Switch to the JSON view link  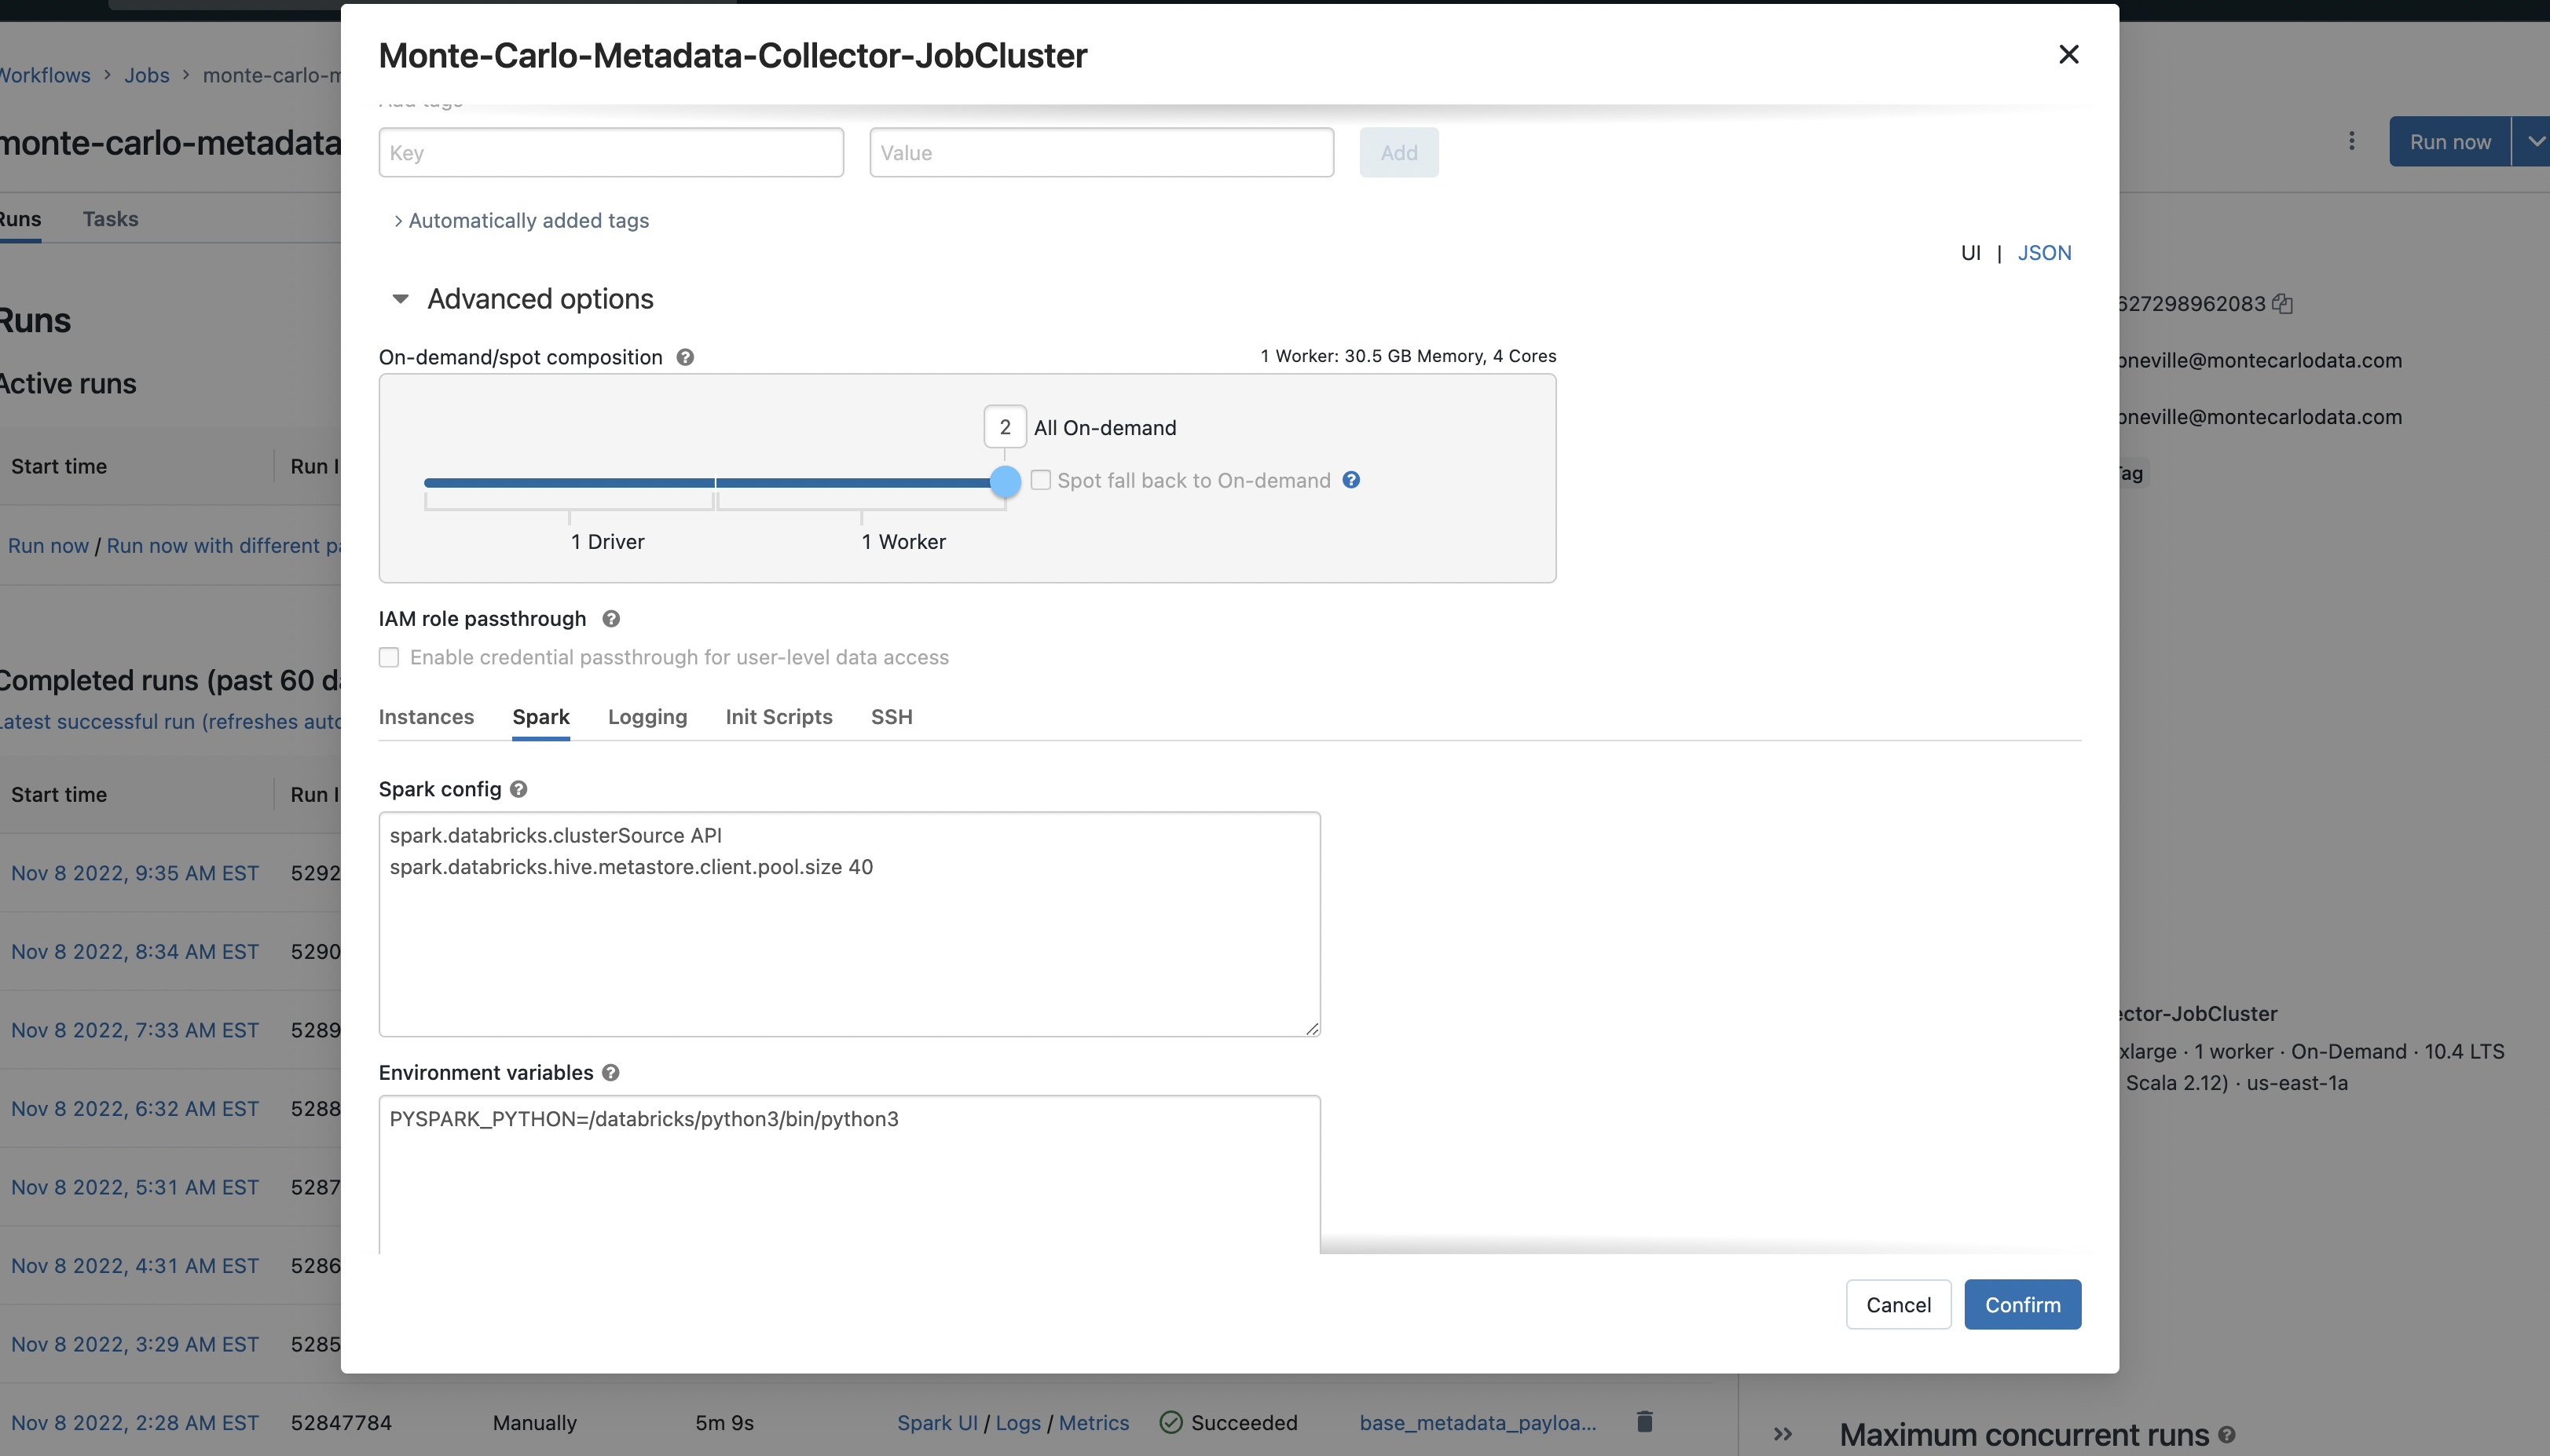point(2043,253)
